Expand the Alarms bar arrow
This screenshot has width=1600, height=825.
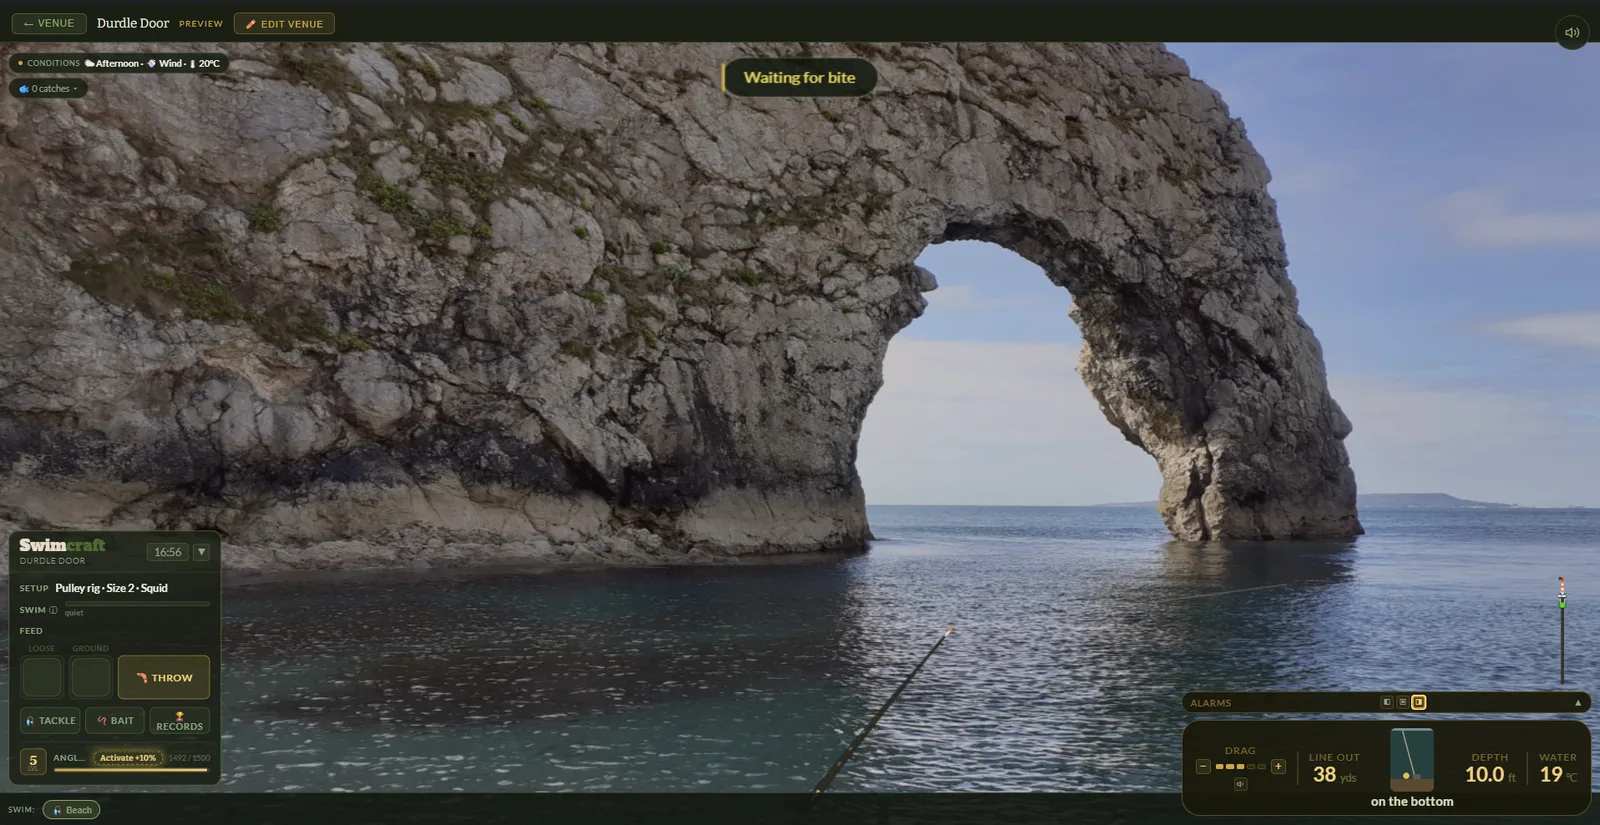click(1578, 703)
